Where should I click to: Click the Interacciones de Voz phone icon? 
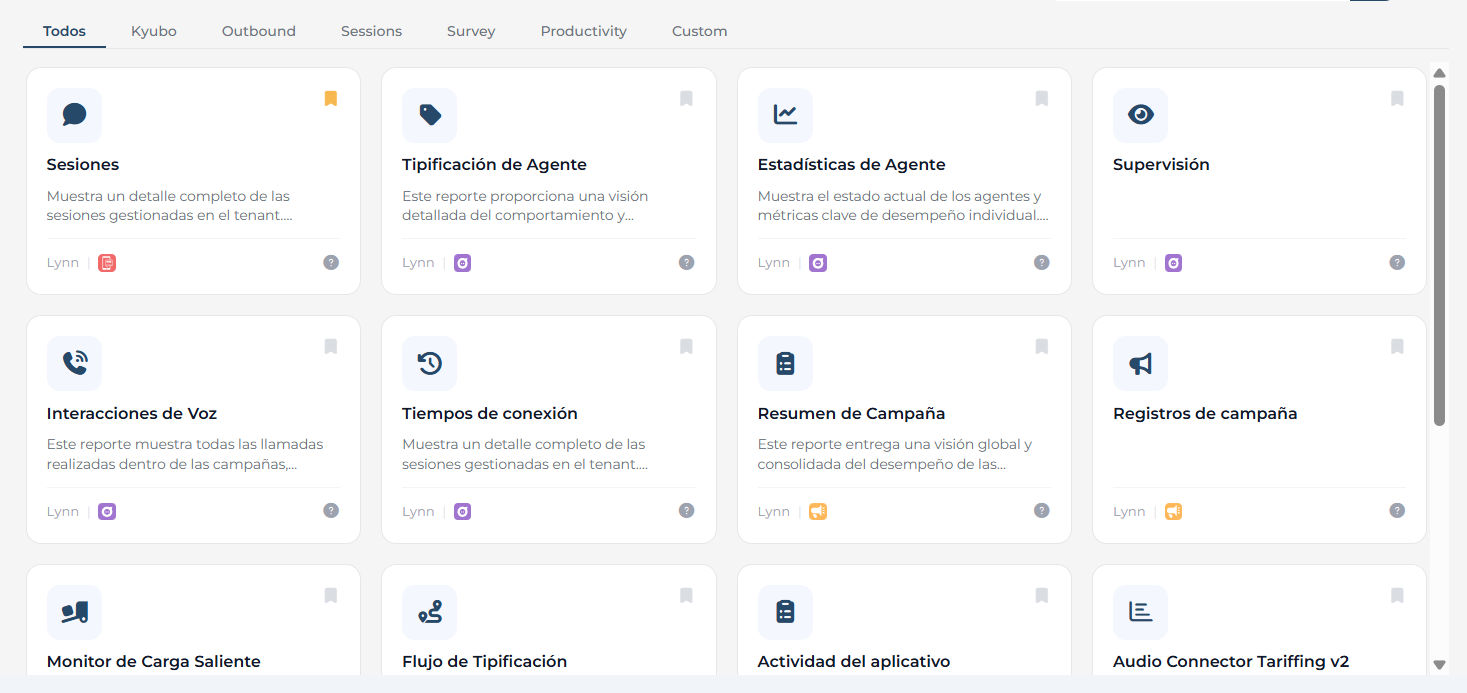click(74, 363)
